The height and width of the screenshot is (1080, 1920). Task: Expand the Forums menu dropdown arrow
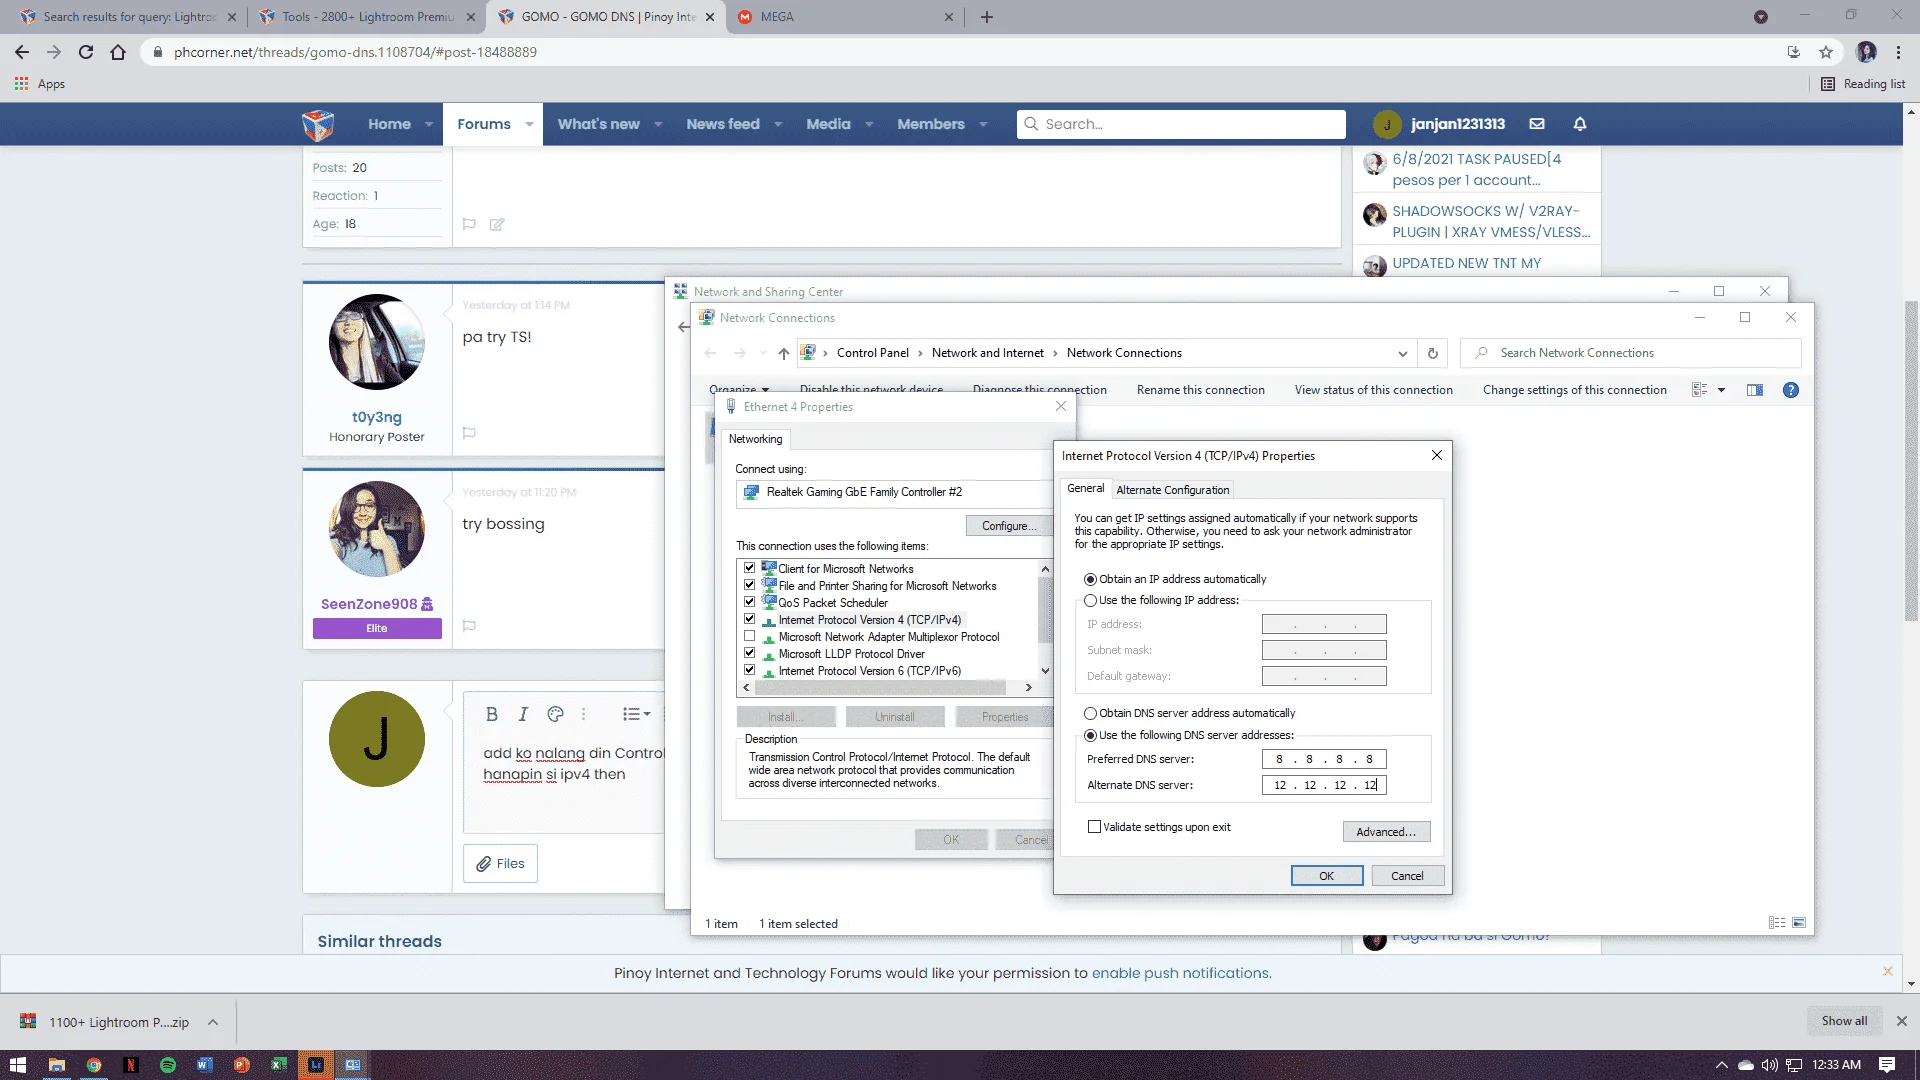[529, 124]
